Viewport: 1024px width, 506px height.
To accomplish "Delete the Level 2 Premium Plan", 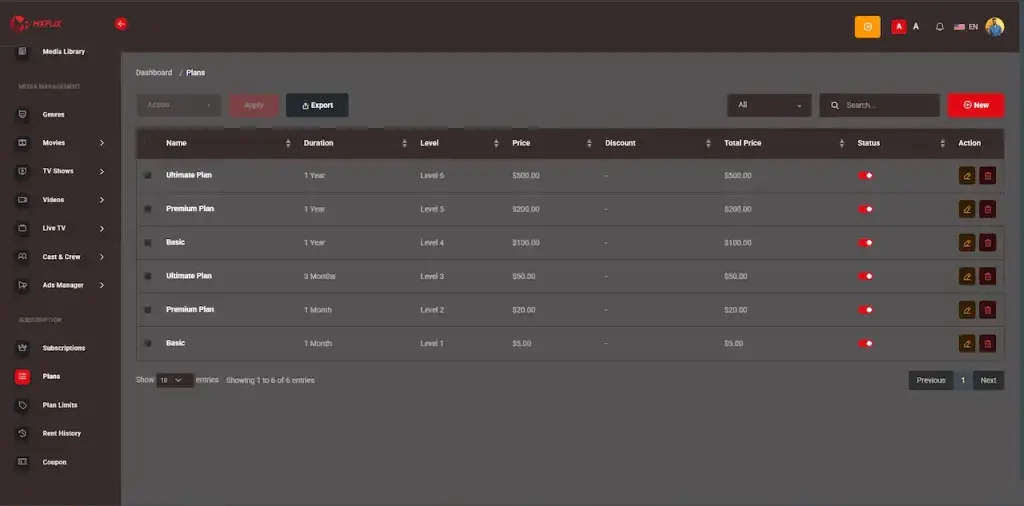I will [x=987, y=310].
